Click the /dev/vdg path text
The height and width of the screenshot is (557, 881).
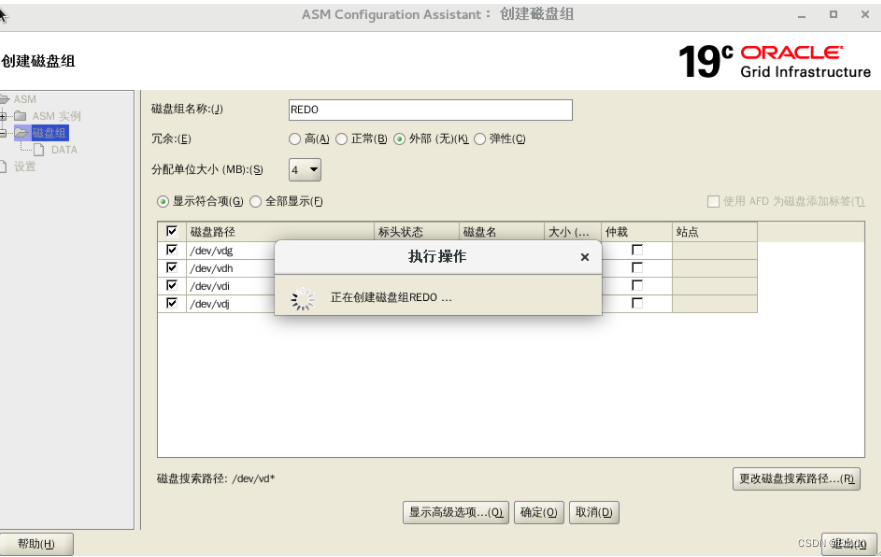tap(211, 251)
